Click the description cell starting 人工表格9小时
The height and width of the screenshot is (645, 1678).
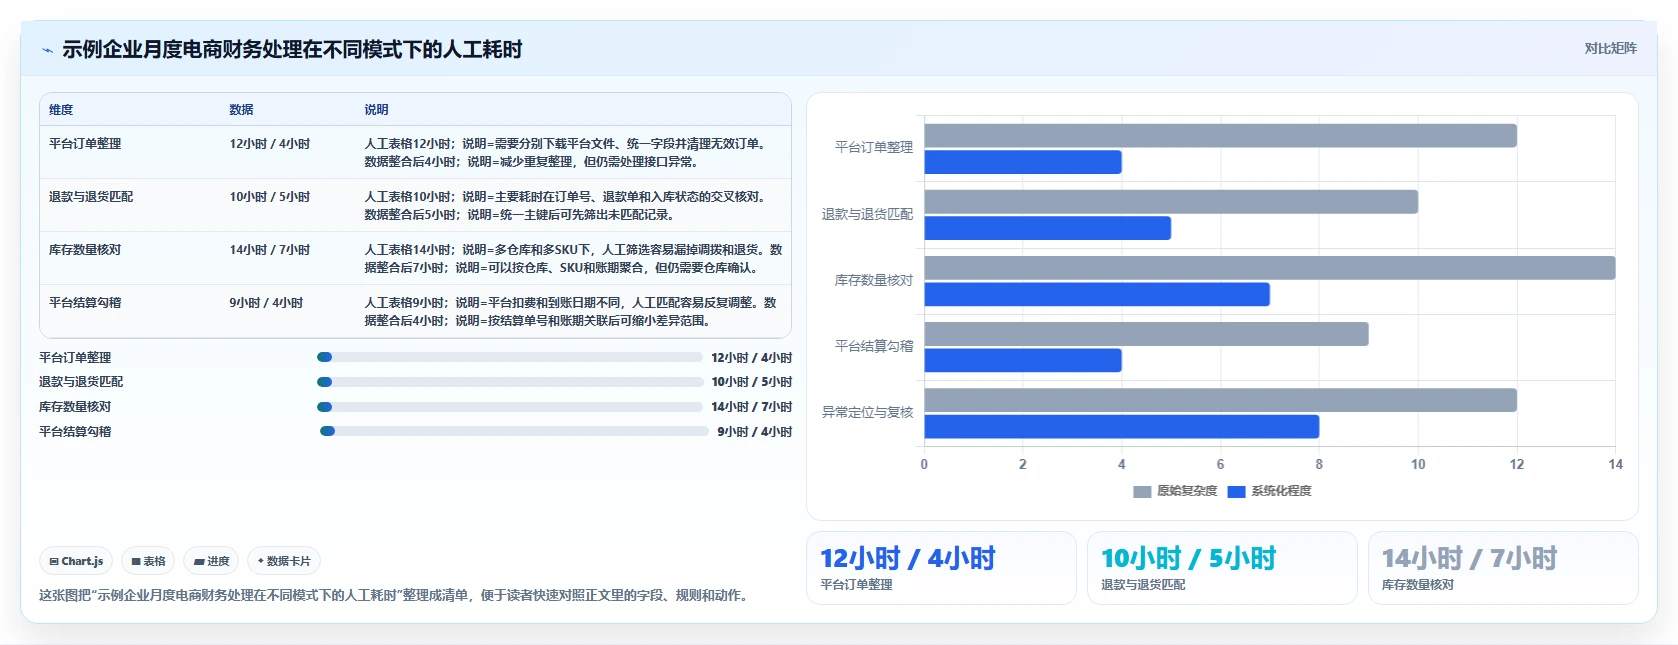(571, 312)
